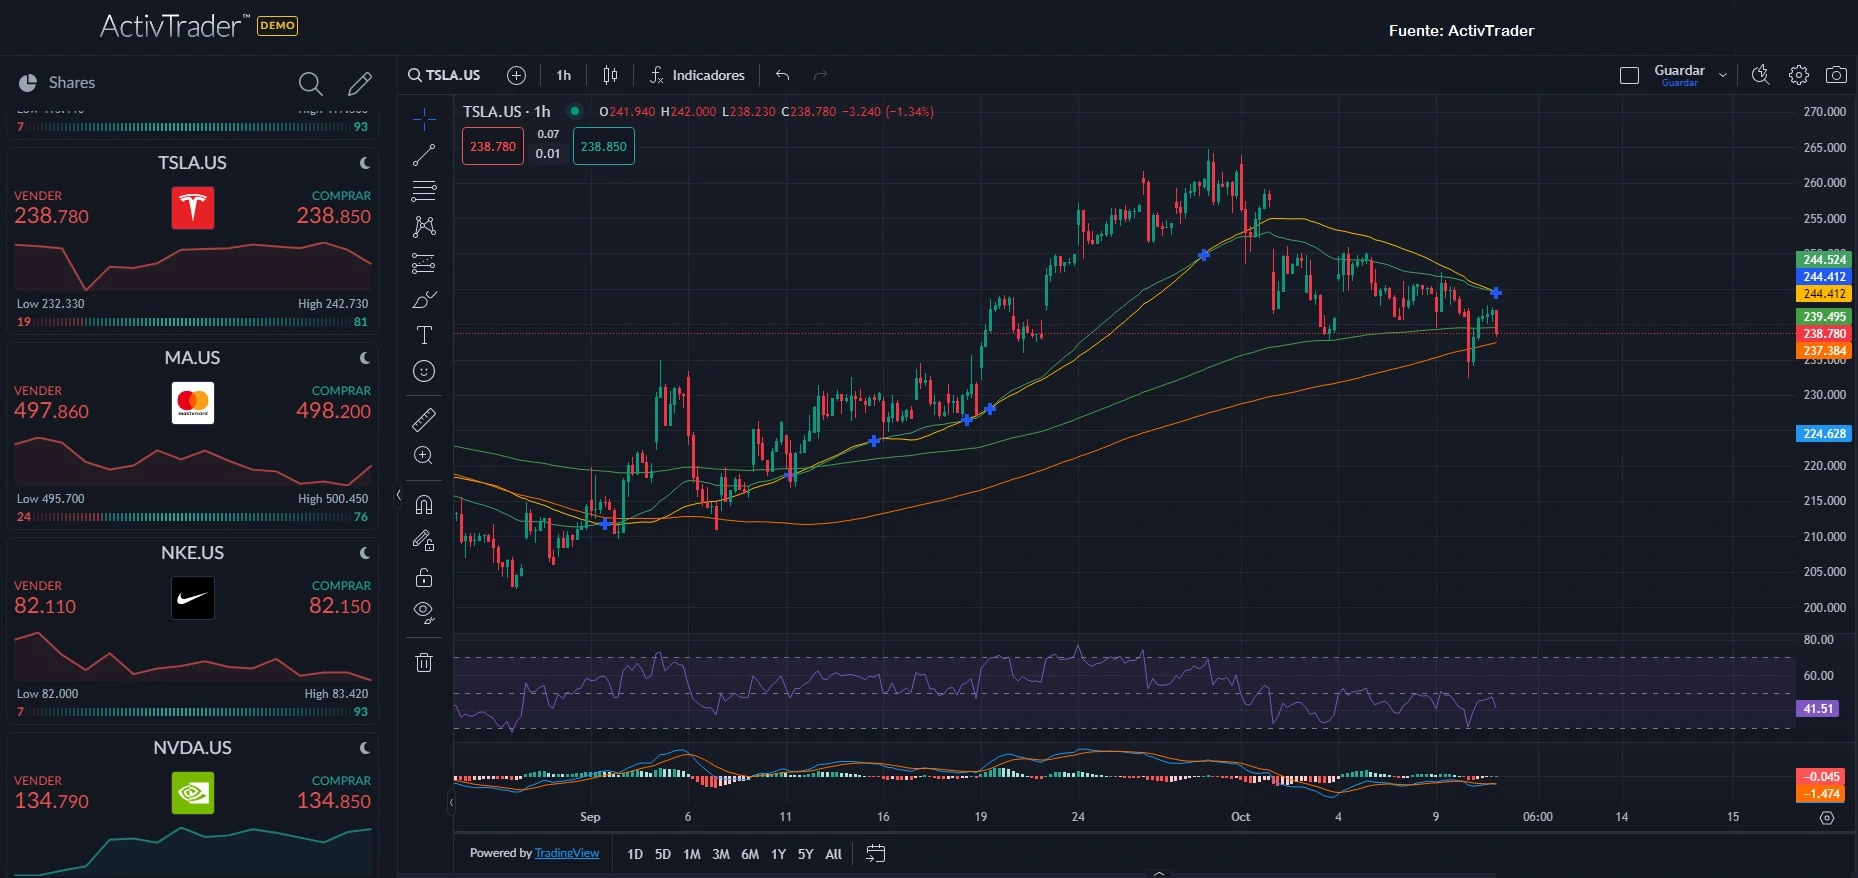Switch chart range to 5Y
This screenshot has width=1858, height=878.
tap(805, 854)
